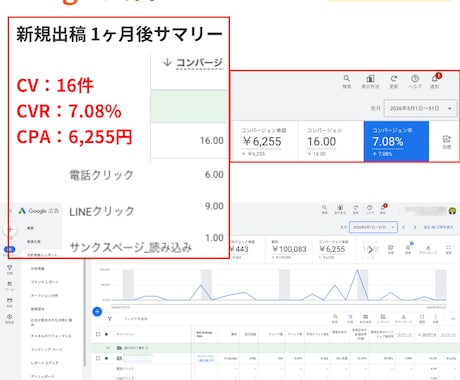
Task: Select the blue コンバージョン率 7.08% scorecard
Action: pos(396,141)
